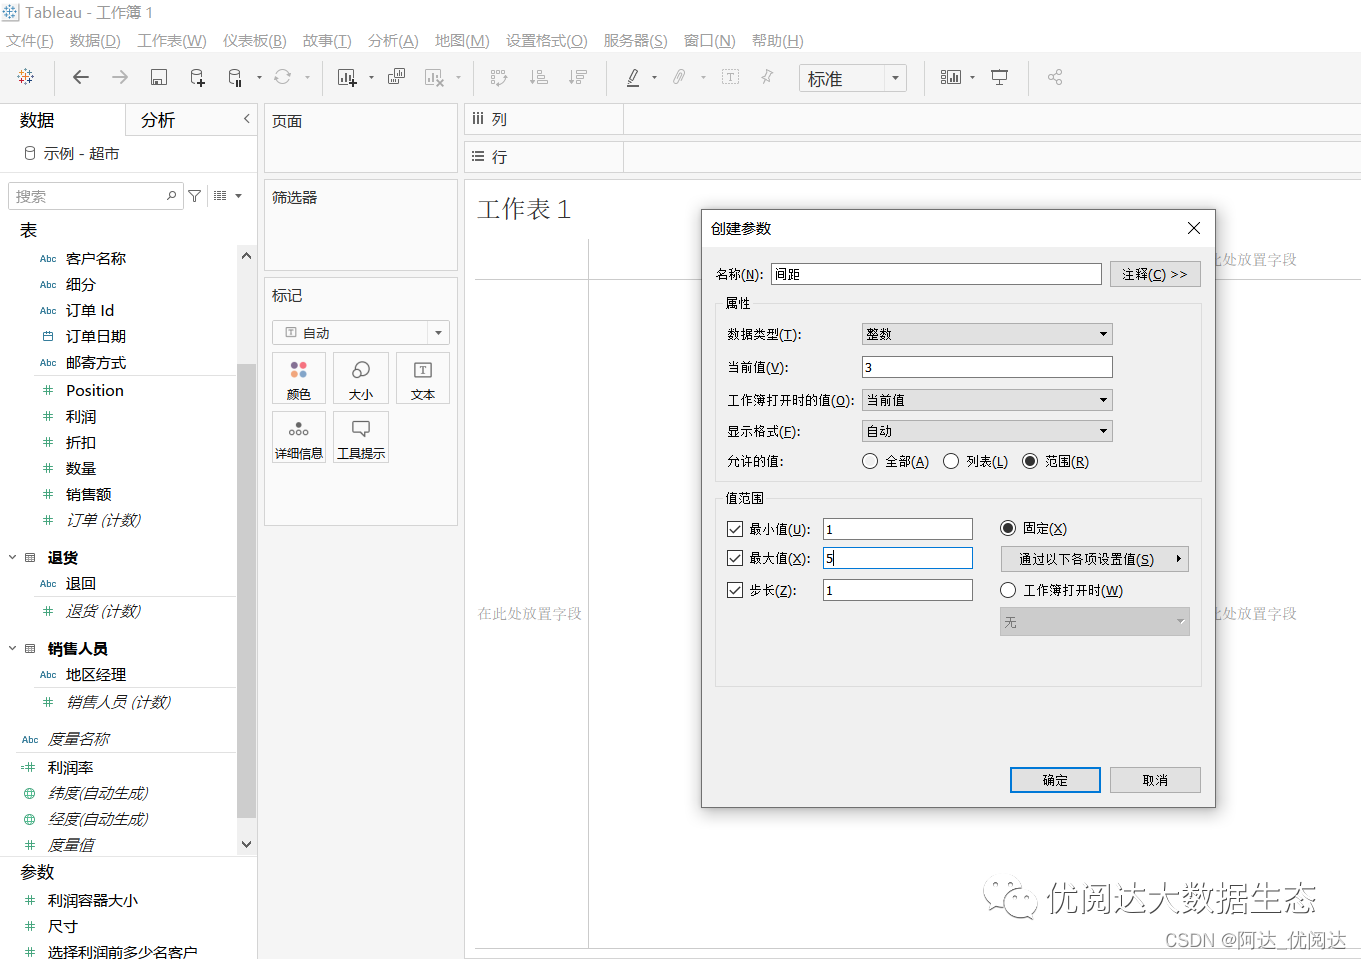The image size is (1361, 959).
Task: Select the List allowable values radio
Action: pyautogui.click(x=951, y=461)
